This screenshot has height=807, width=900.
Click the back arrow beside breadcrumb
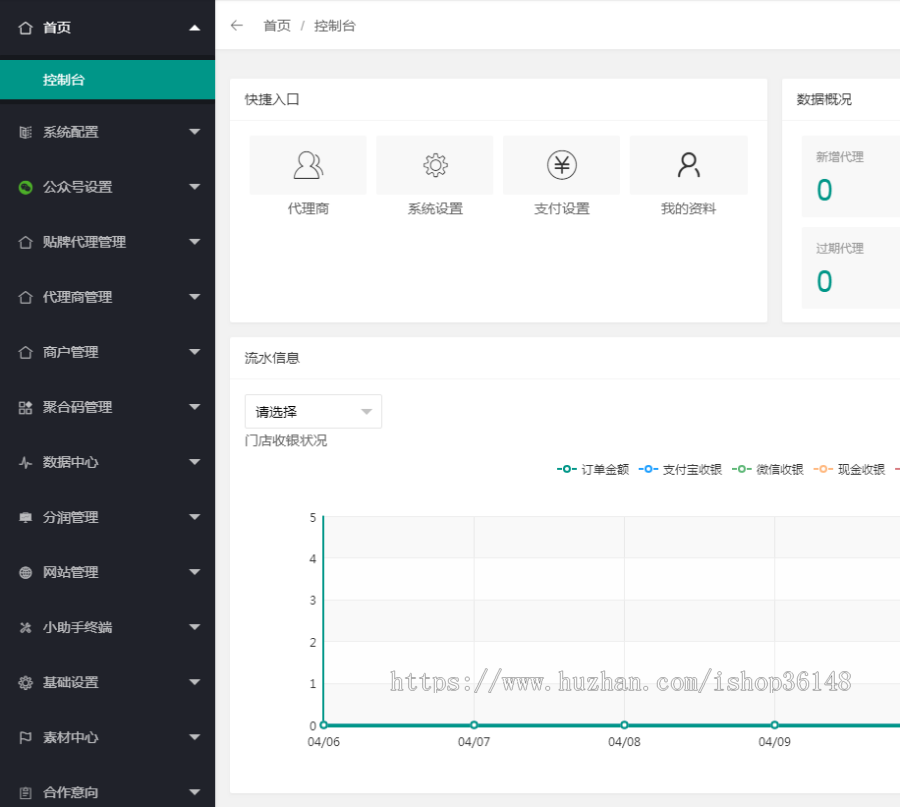[x=235, y=25]
